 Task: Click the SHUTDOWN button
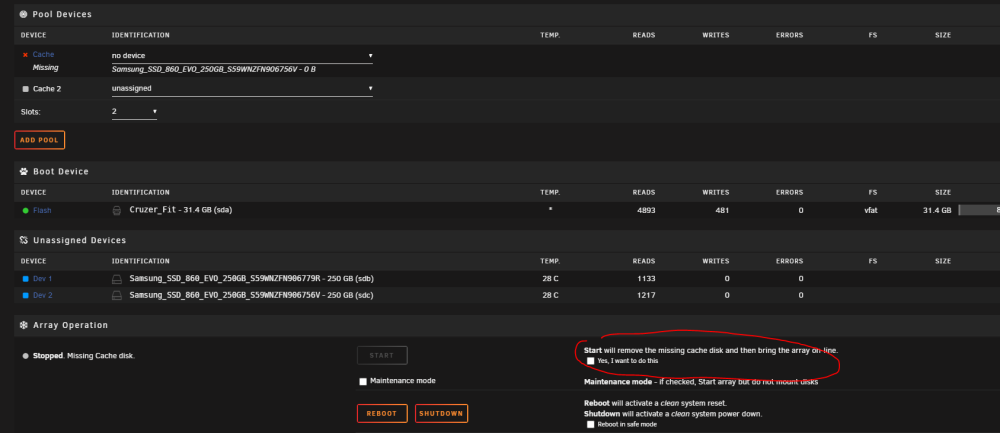tap(441, 413)
